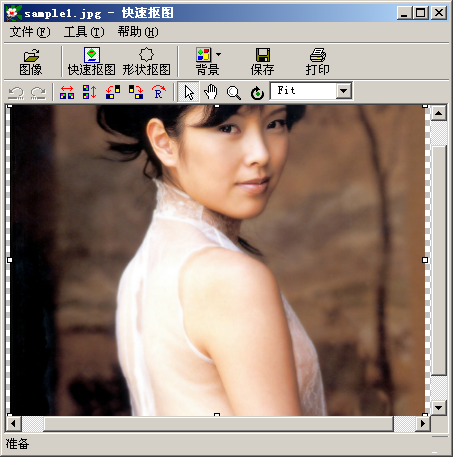Activate the magnifier zoom tool
Screen dimensions: 453x457
pos(234,92)
